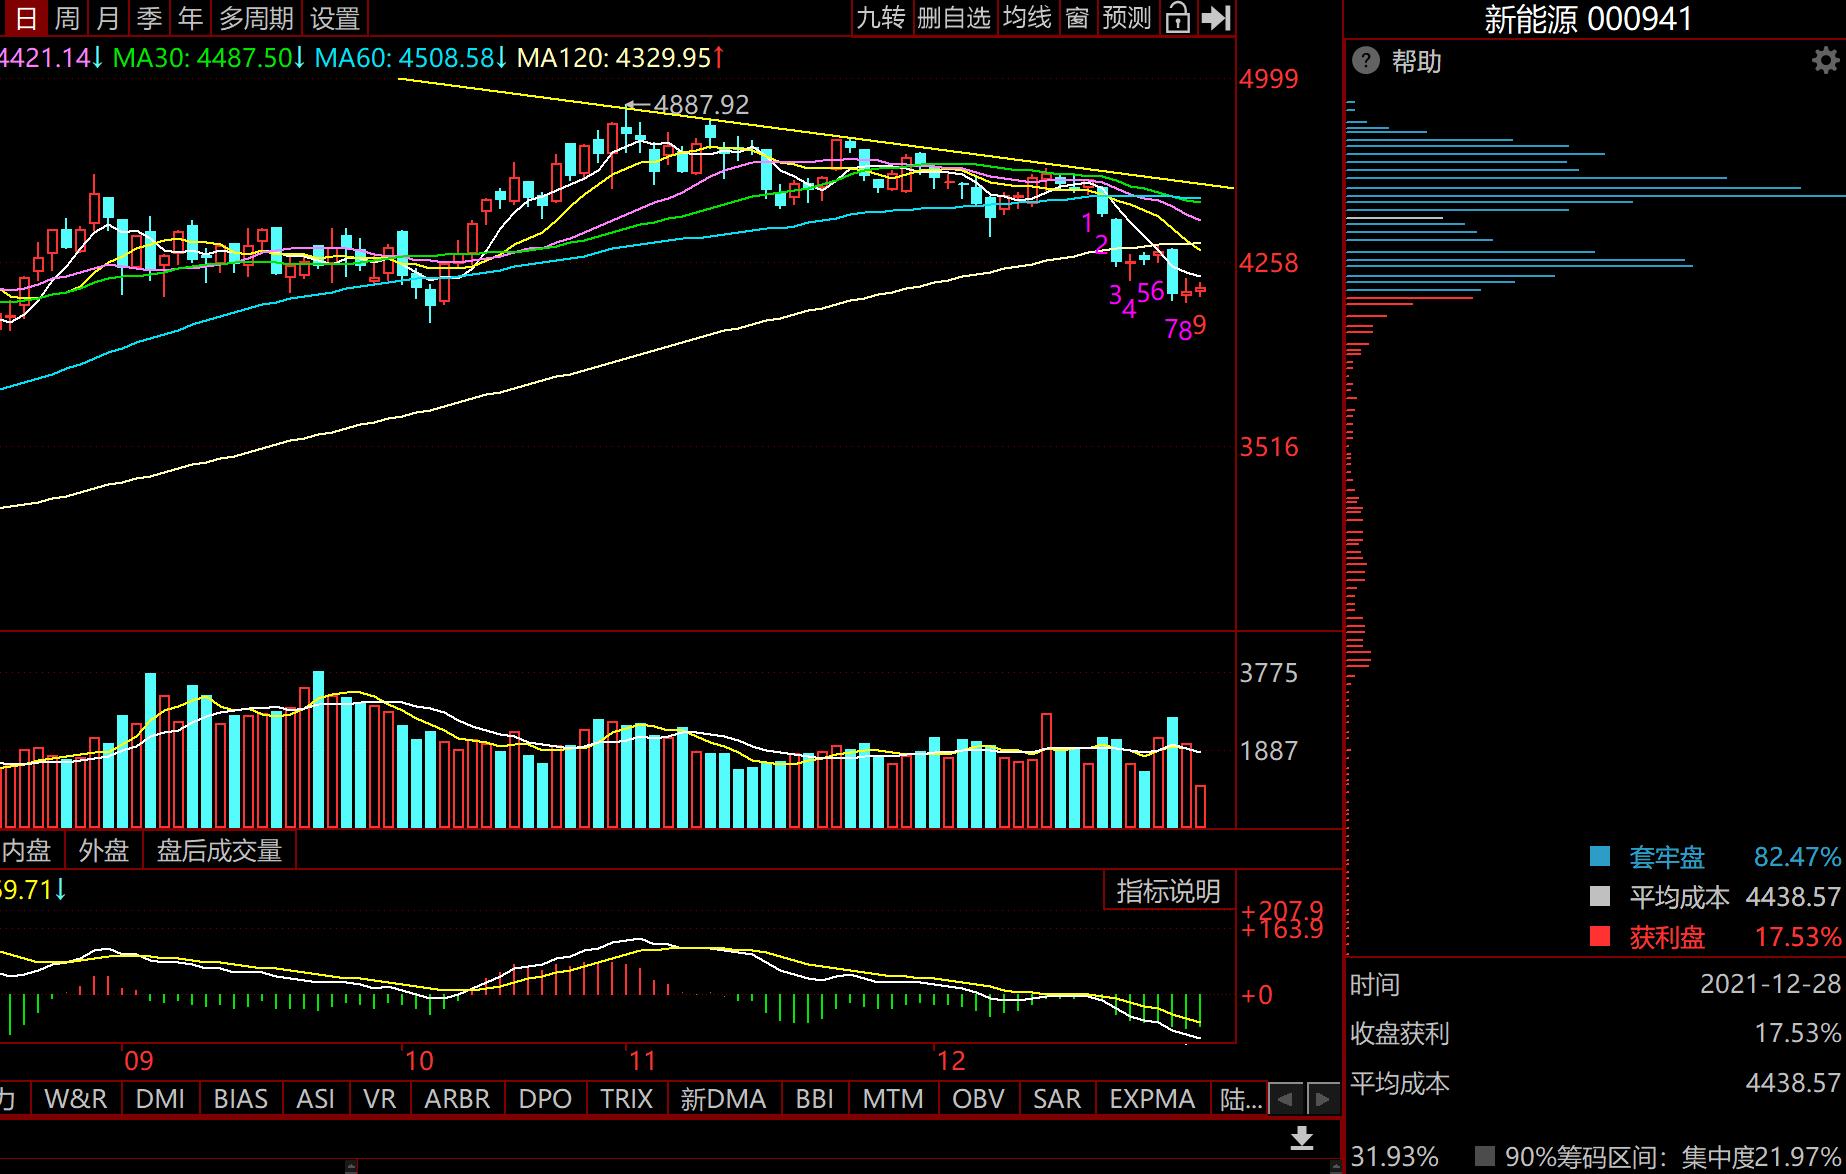Click the nine-turn marker 9 on chart
The image size is (1846, 1174).
pyautogui.click(x=1200, y=325)
